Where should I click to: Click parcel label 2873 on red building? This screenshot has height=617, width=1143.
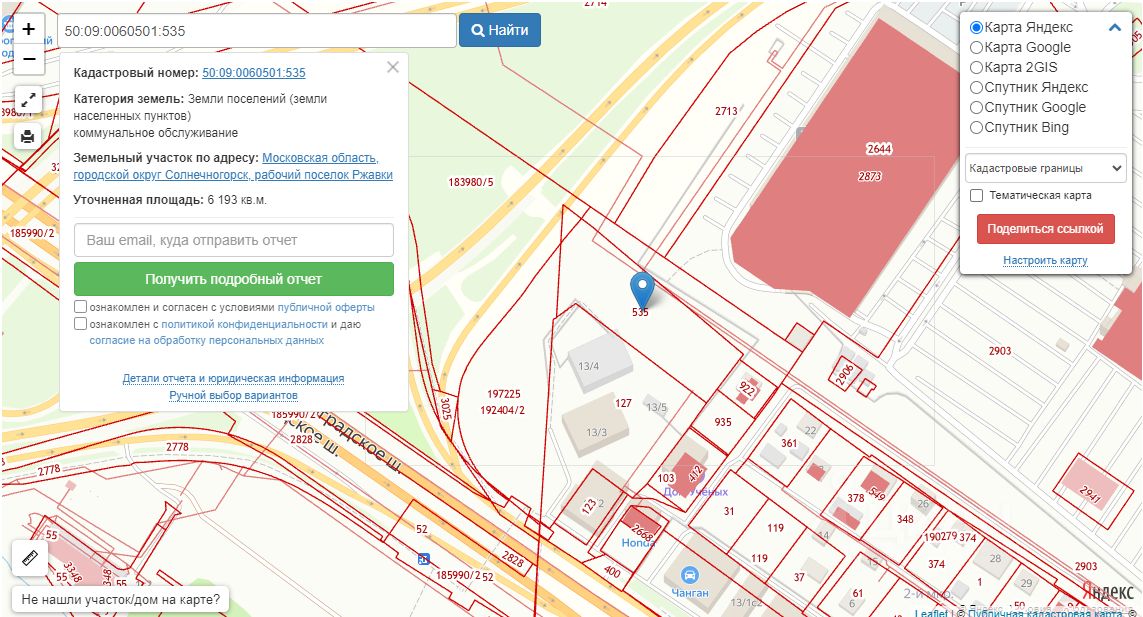[x=870, y=176]
